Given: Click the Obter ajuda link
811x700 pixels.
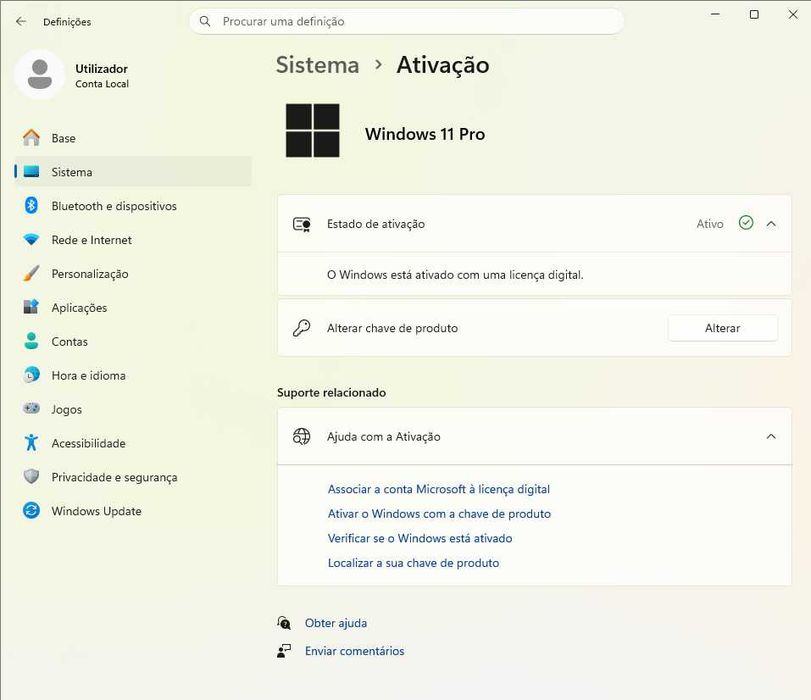Looking at the screenshot, I should (x=336, y=623).
